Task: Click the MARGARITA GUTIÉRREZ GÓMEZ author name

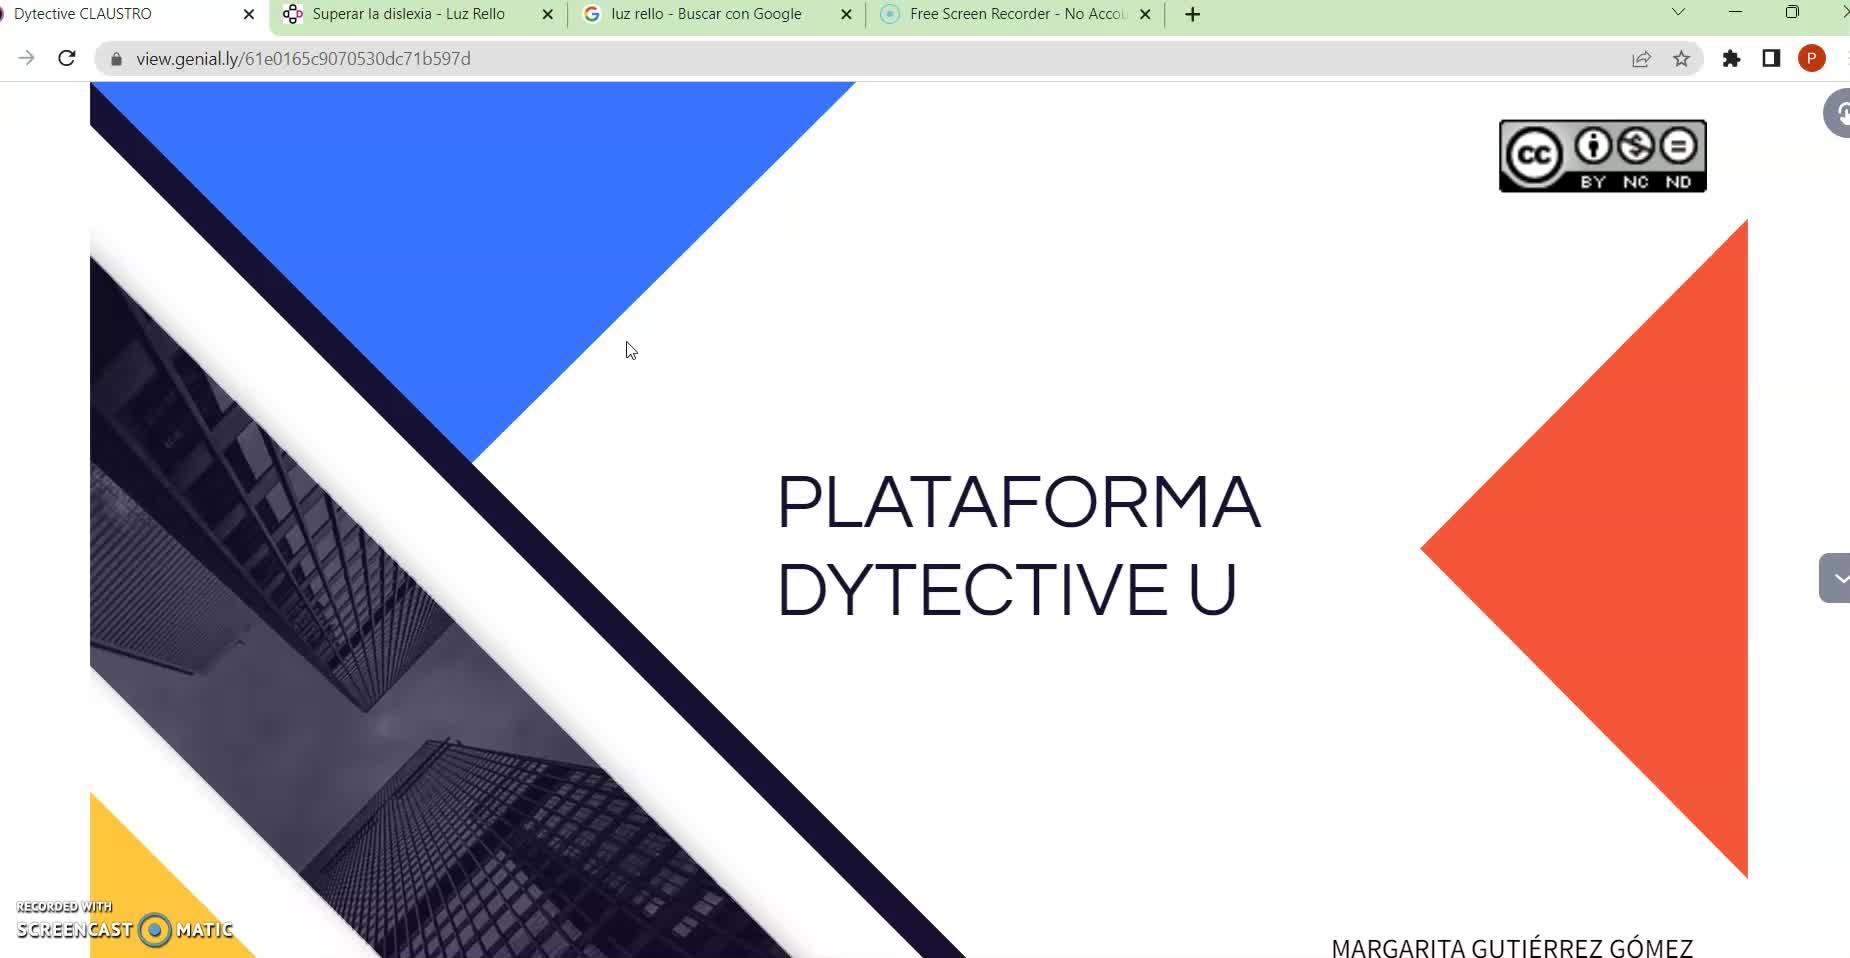Action: point(1512,947)
